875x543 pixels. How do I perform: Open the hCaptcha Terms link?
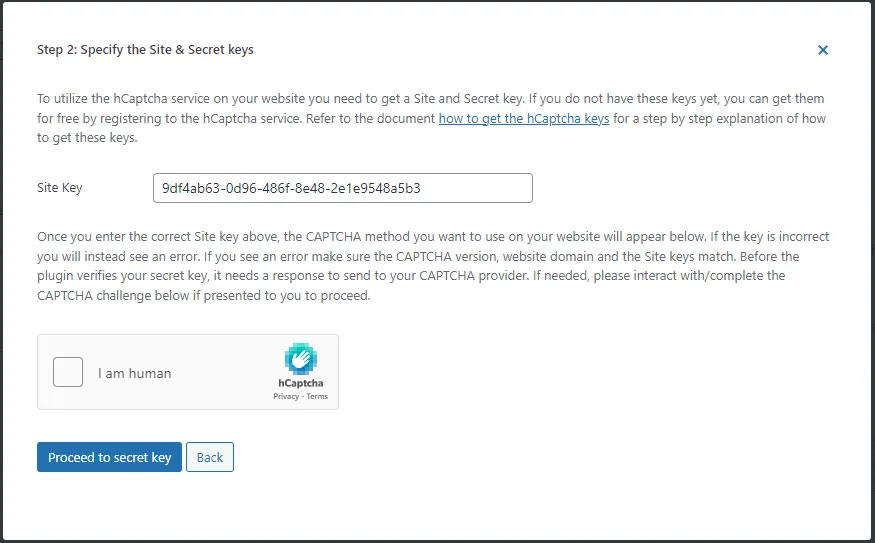317,396
